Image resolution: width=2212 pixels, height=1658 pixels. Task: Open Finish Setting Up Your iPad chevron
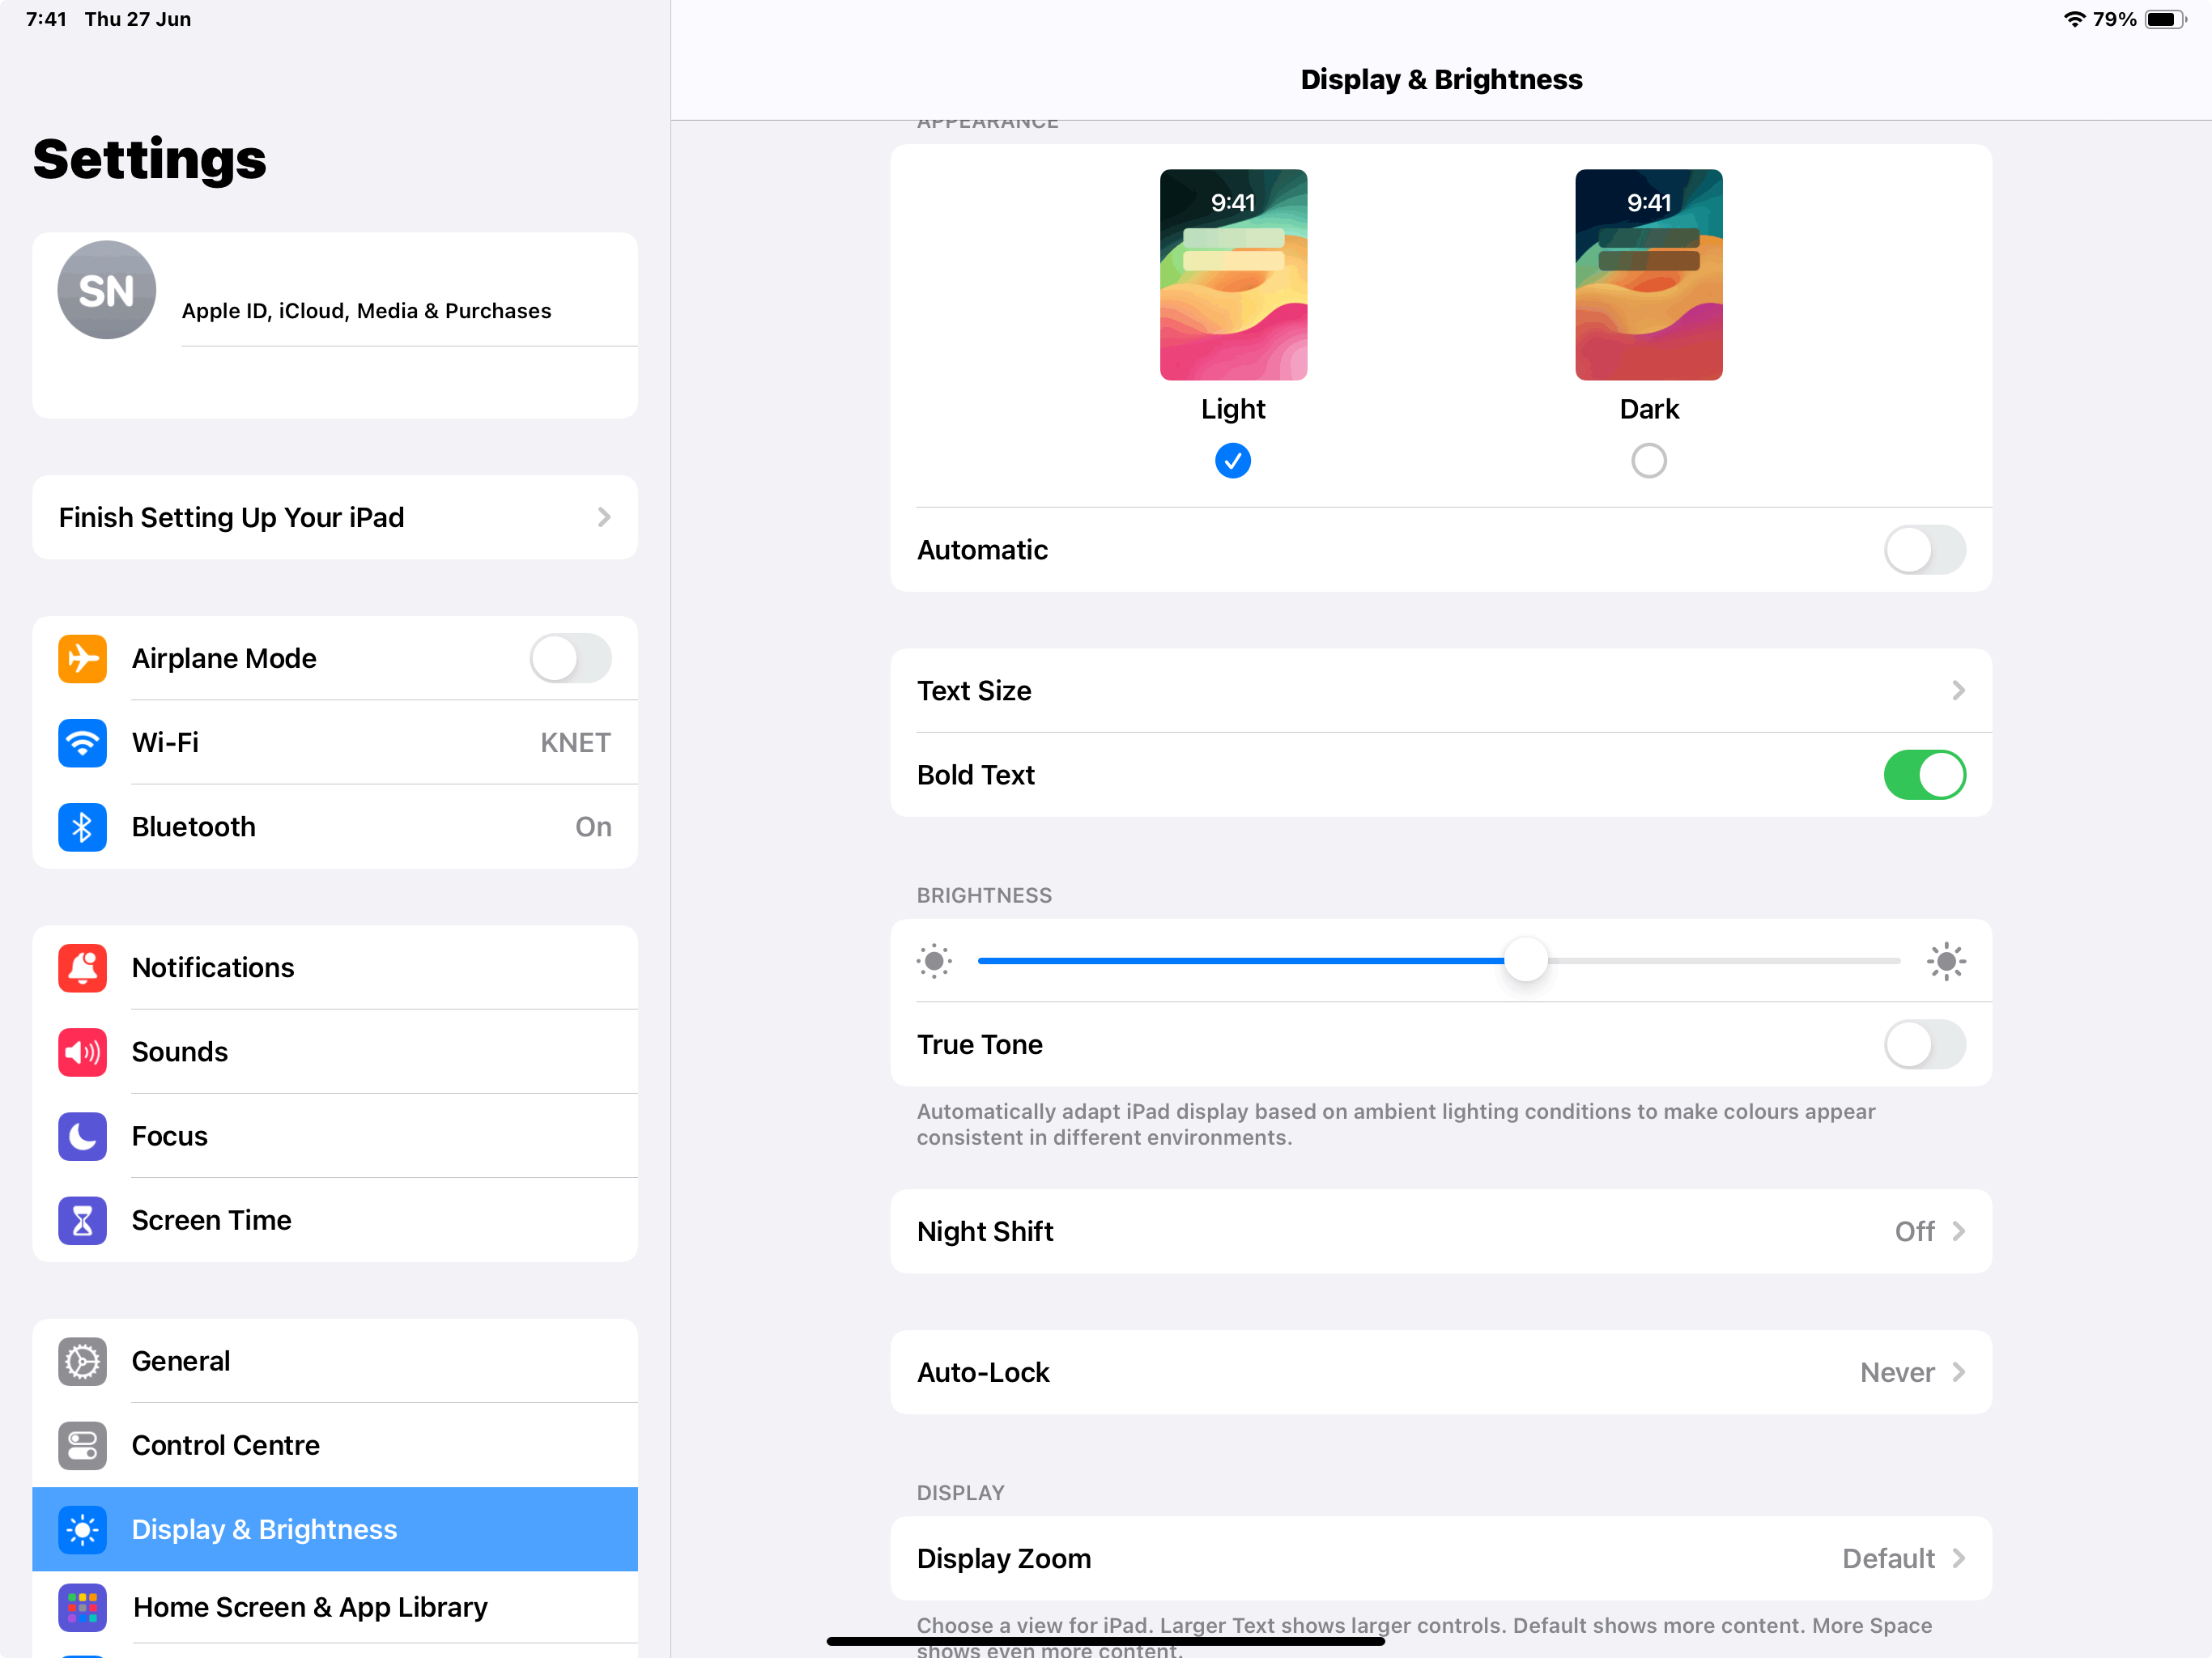(604, 517)
